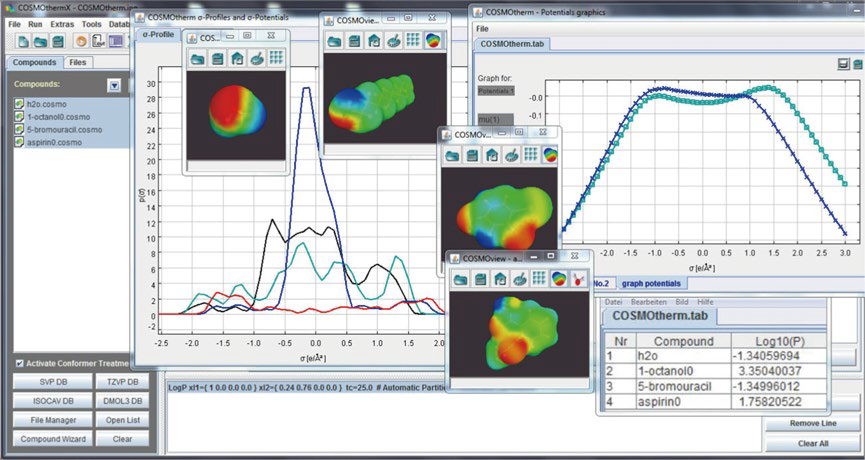Click the edit input file icon in main toolbar
This screenshot has height=460, width=865.
click(x=98, y=41)
